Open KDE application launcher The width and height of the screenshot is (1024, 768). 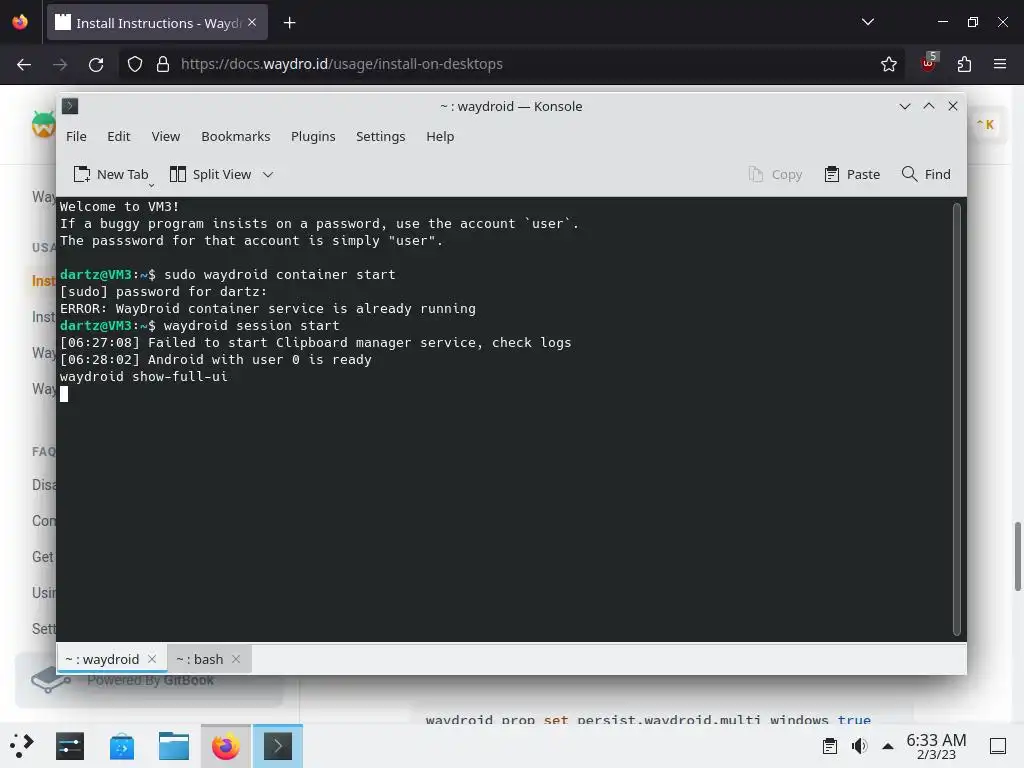[21, 746]
